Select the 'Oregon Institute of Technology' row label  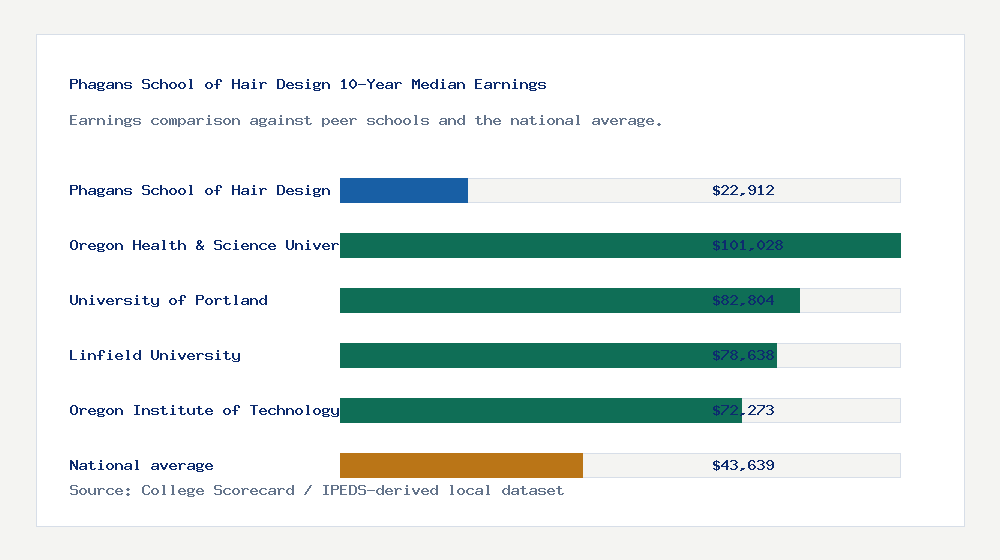coord(204,410)
